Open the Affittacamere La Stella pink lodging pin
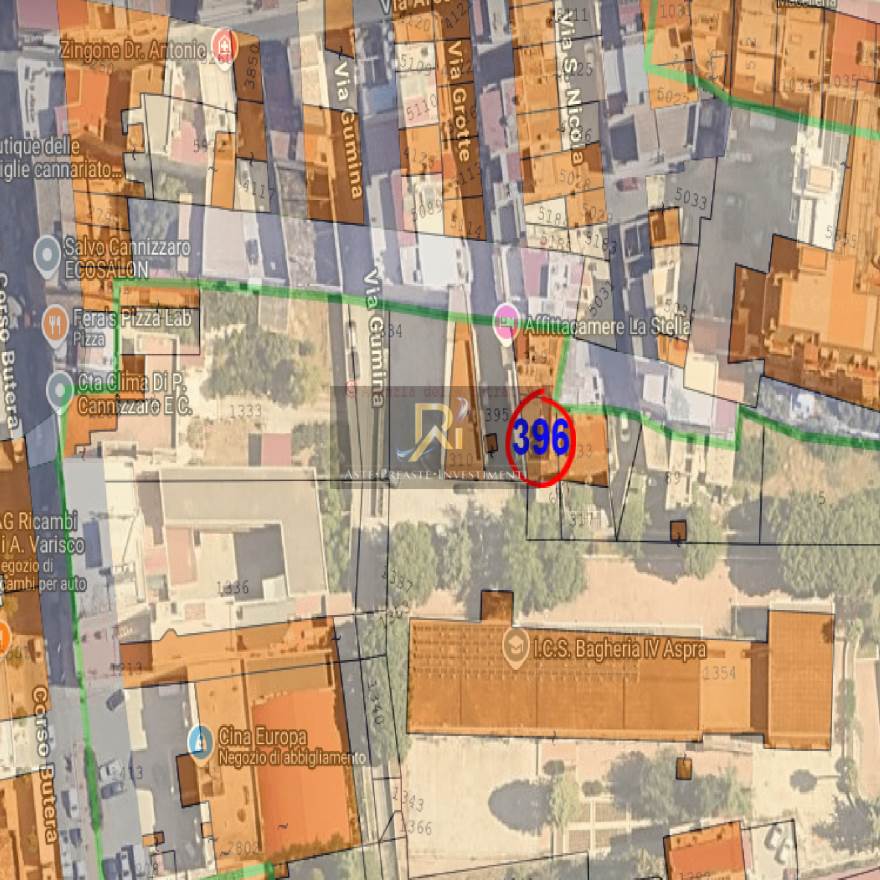 (506, 323)
